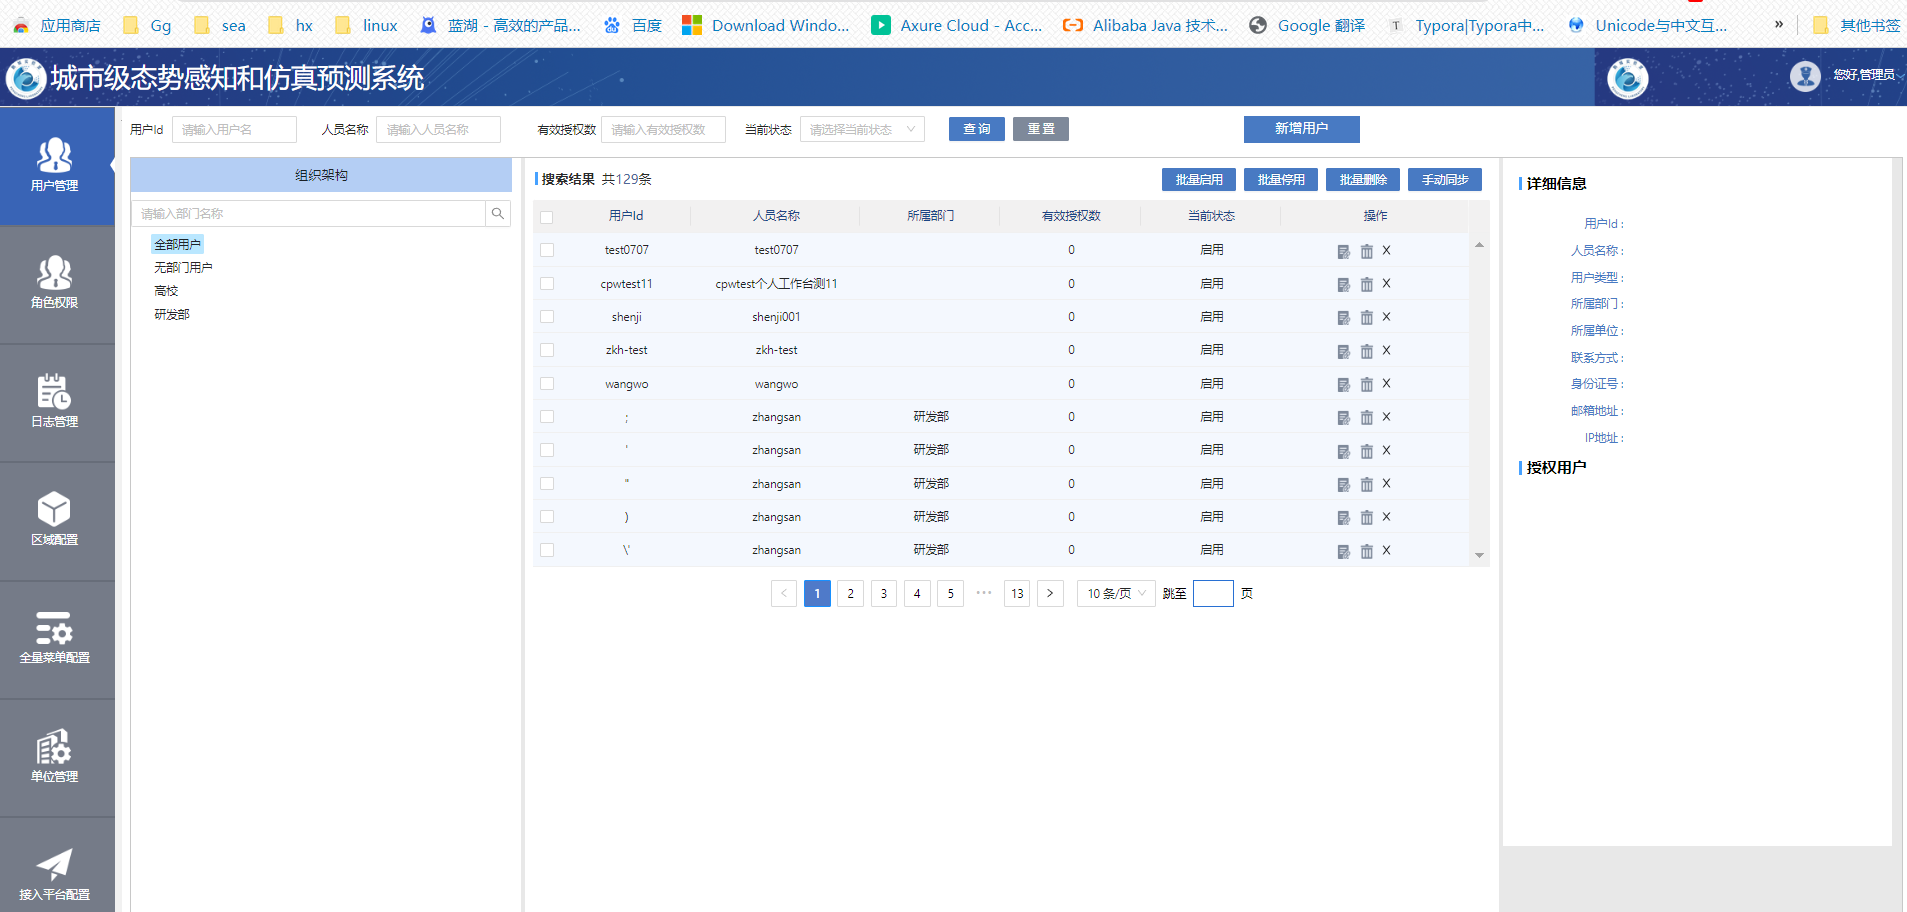Click the 重置 reset button
Screen dimensions: 1907x912
coord(1041,129)
